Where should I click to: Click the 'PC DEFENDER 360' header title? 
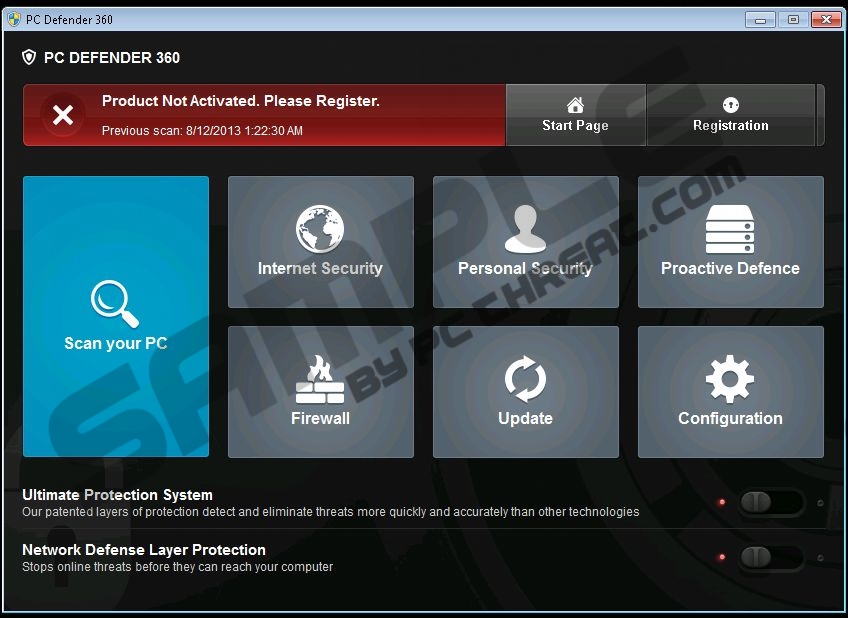[112, 58]
